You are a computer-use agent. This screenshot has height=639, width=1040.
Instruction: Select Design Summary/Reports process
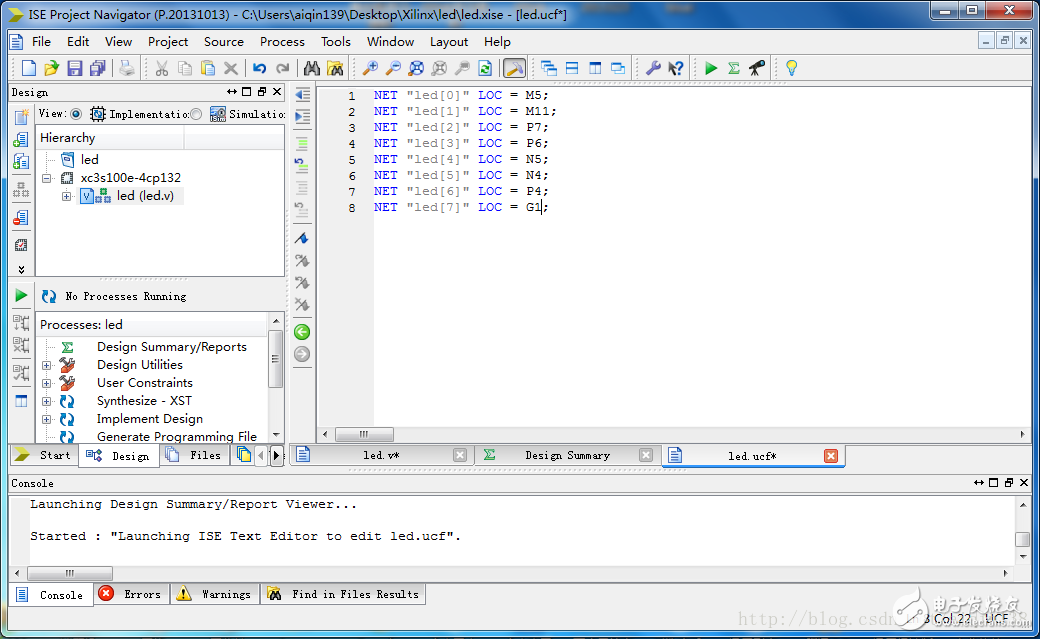[x=171, y=346]
